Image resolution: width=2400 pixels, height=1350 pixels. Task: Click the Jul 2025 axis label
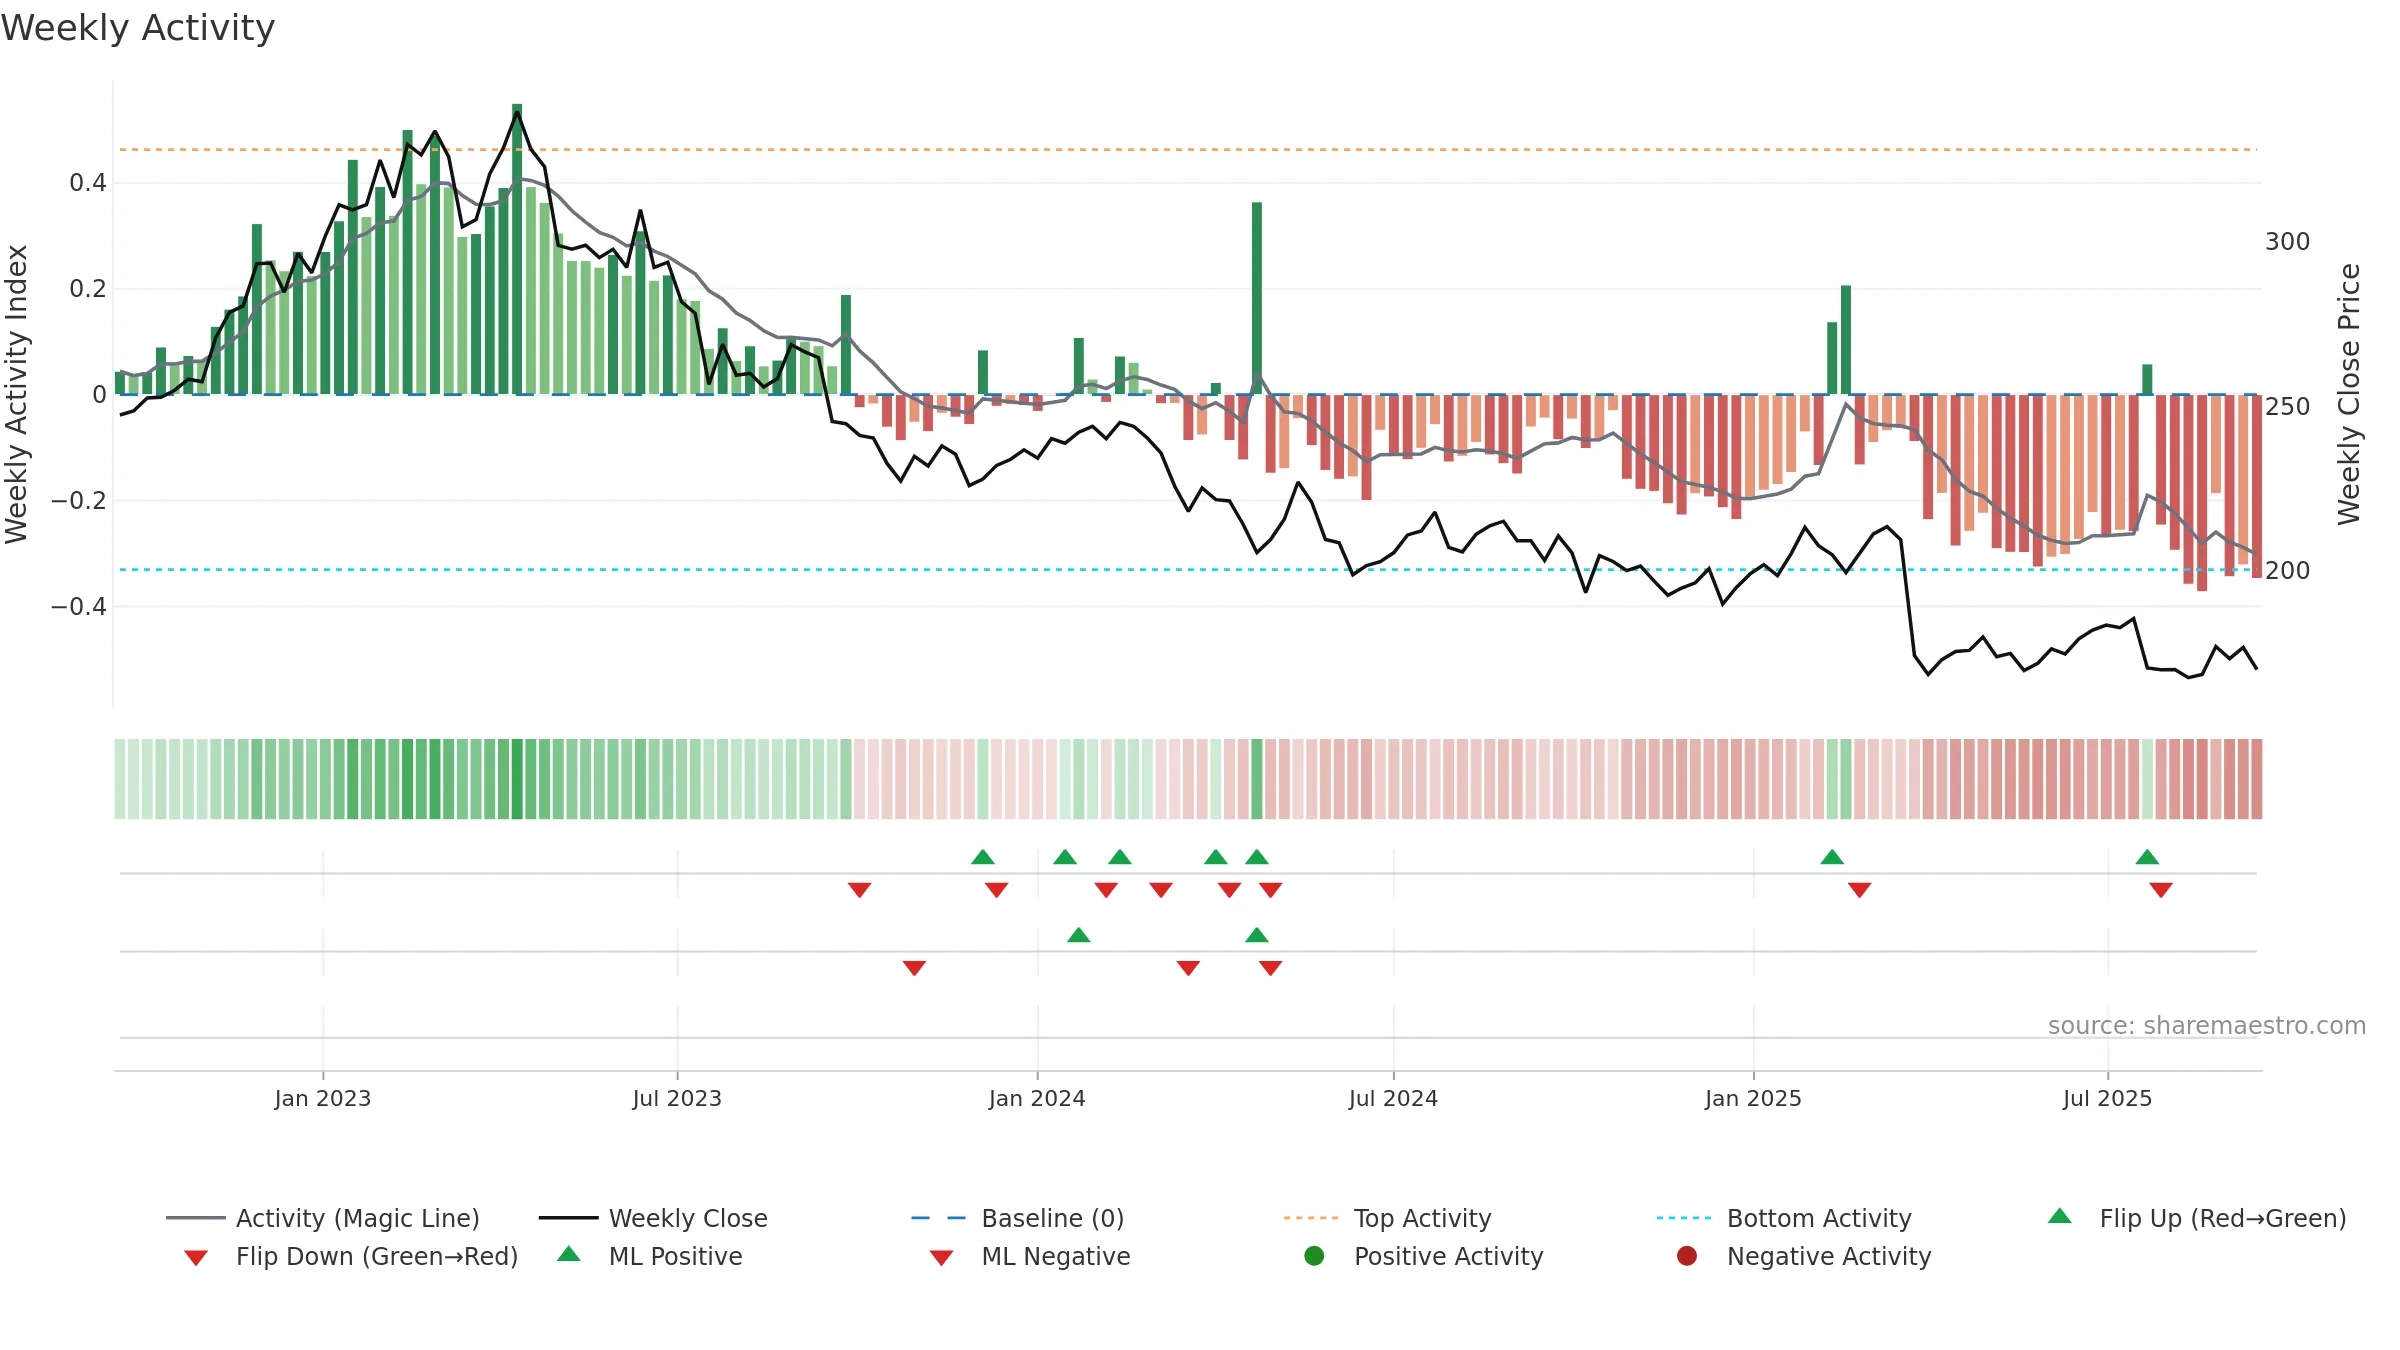point(2107,1099)
